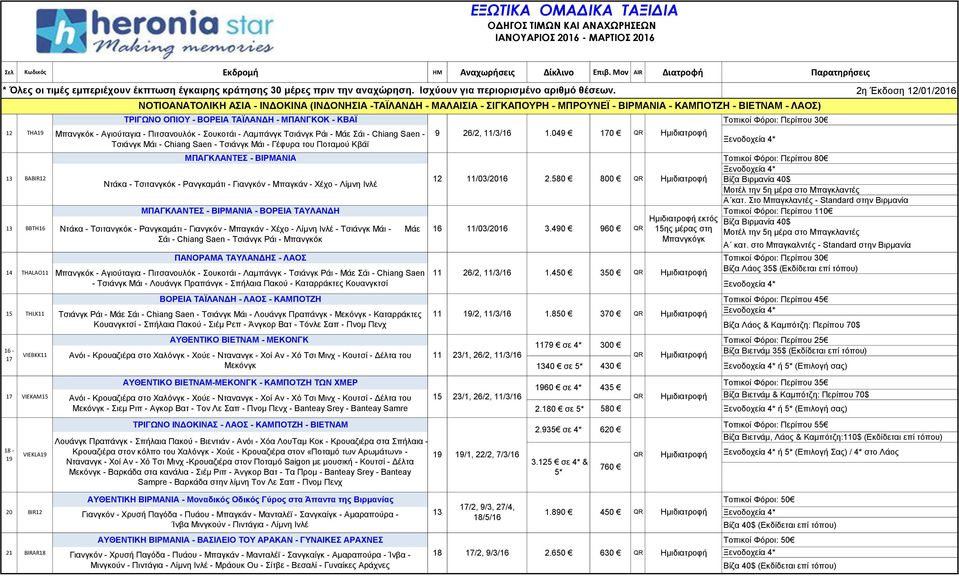The width and height of the screenshot is (959, 576).
Task: Select the double-room price 2.650 €
Action: (558, 553)
